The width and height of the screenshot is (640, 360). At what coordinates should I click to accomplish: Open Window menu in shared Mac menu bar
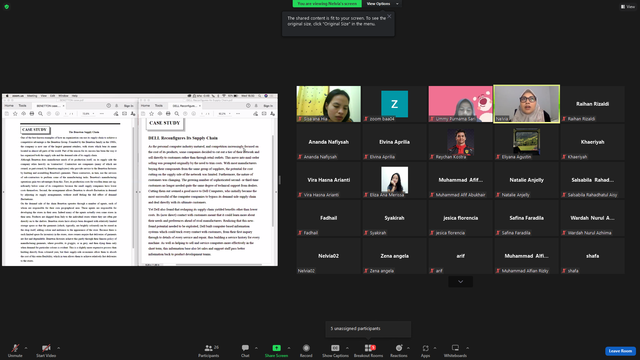[x=63, y=96]
